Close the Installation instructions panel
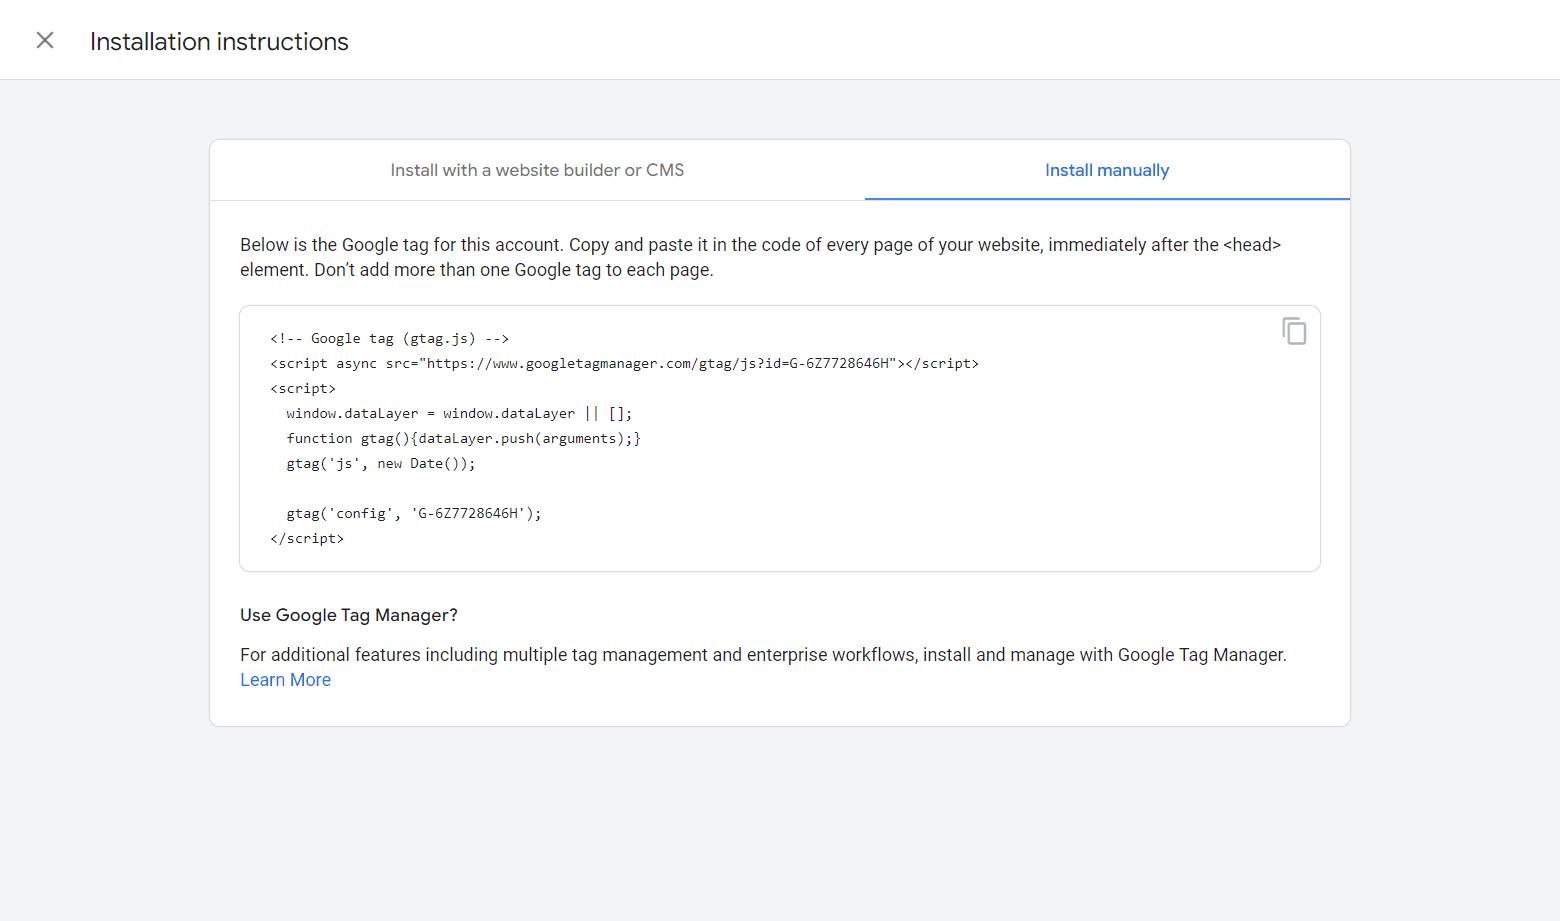Screen dimensions: 1560x921 click(45, 40)
